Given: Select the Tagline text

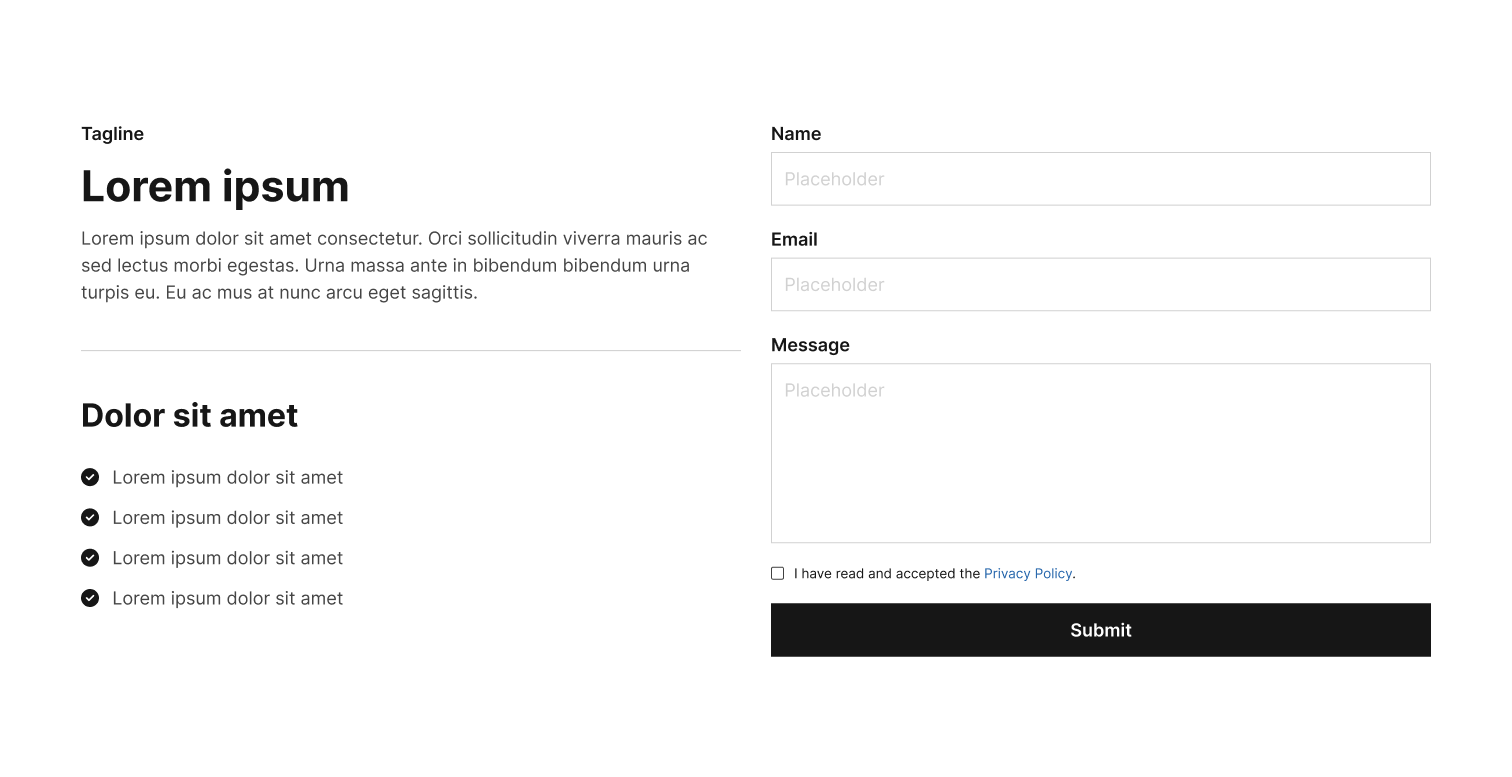Looking at the screenshot, I should click(112, 134).
